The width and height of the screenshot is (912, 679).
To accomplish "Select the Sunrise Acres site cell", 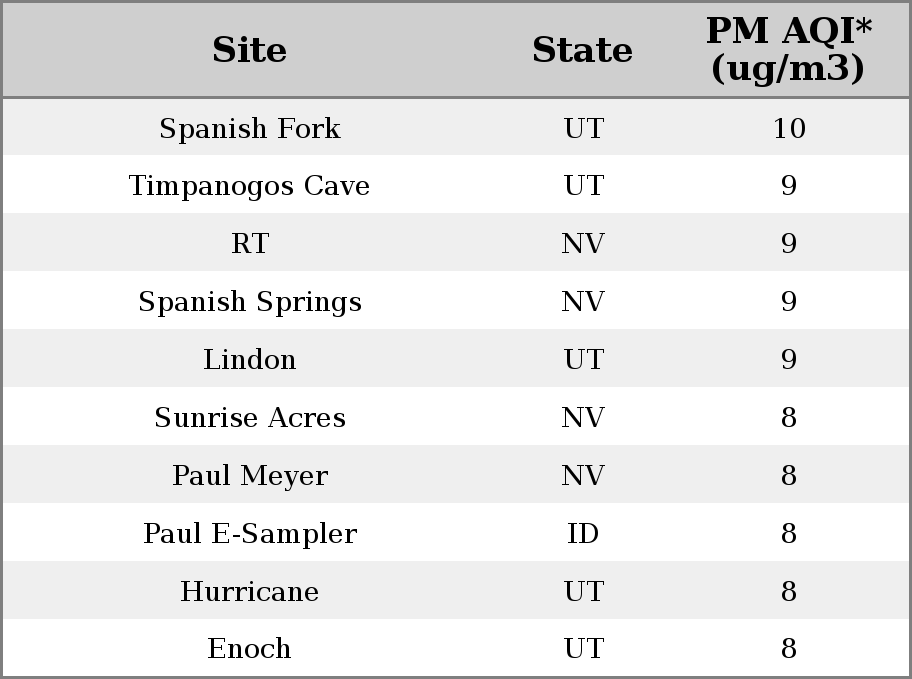I will tap(250, 417).
